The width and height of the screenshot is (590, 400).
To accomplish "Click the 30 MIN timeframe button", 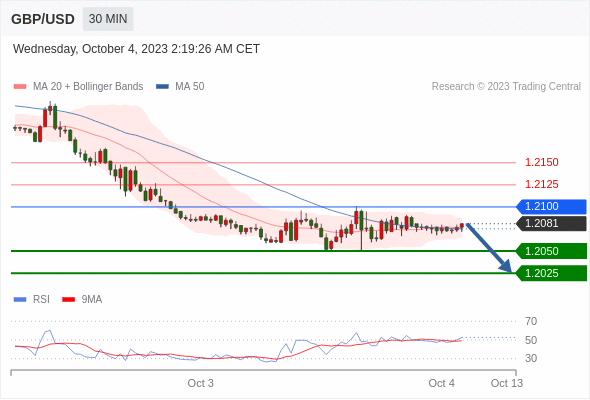I will (x=108, y=19).
